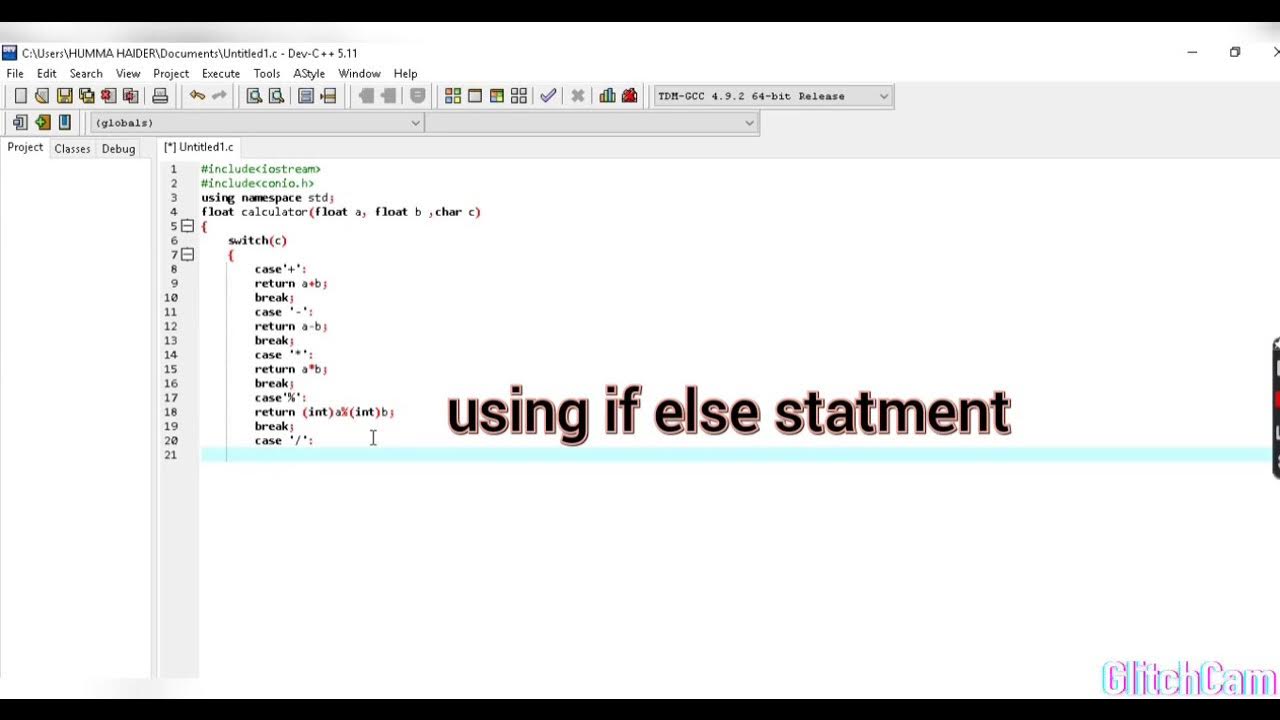
Task: Open the Help menu
Action: pos(405,74)
